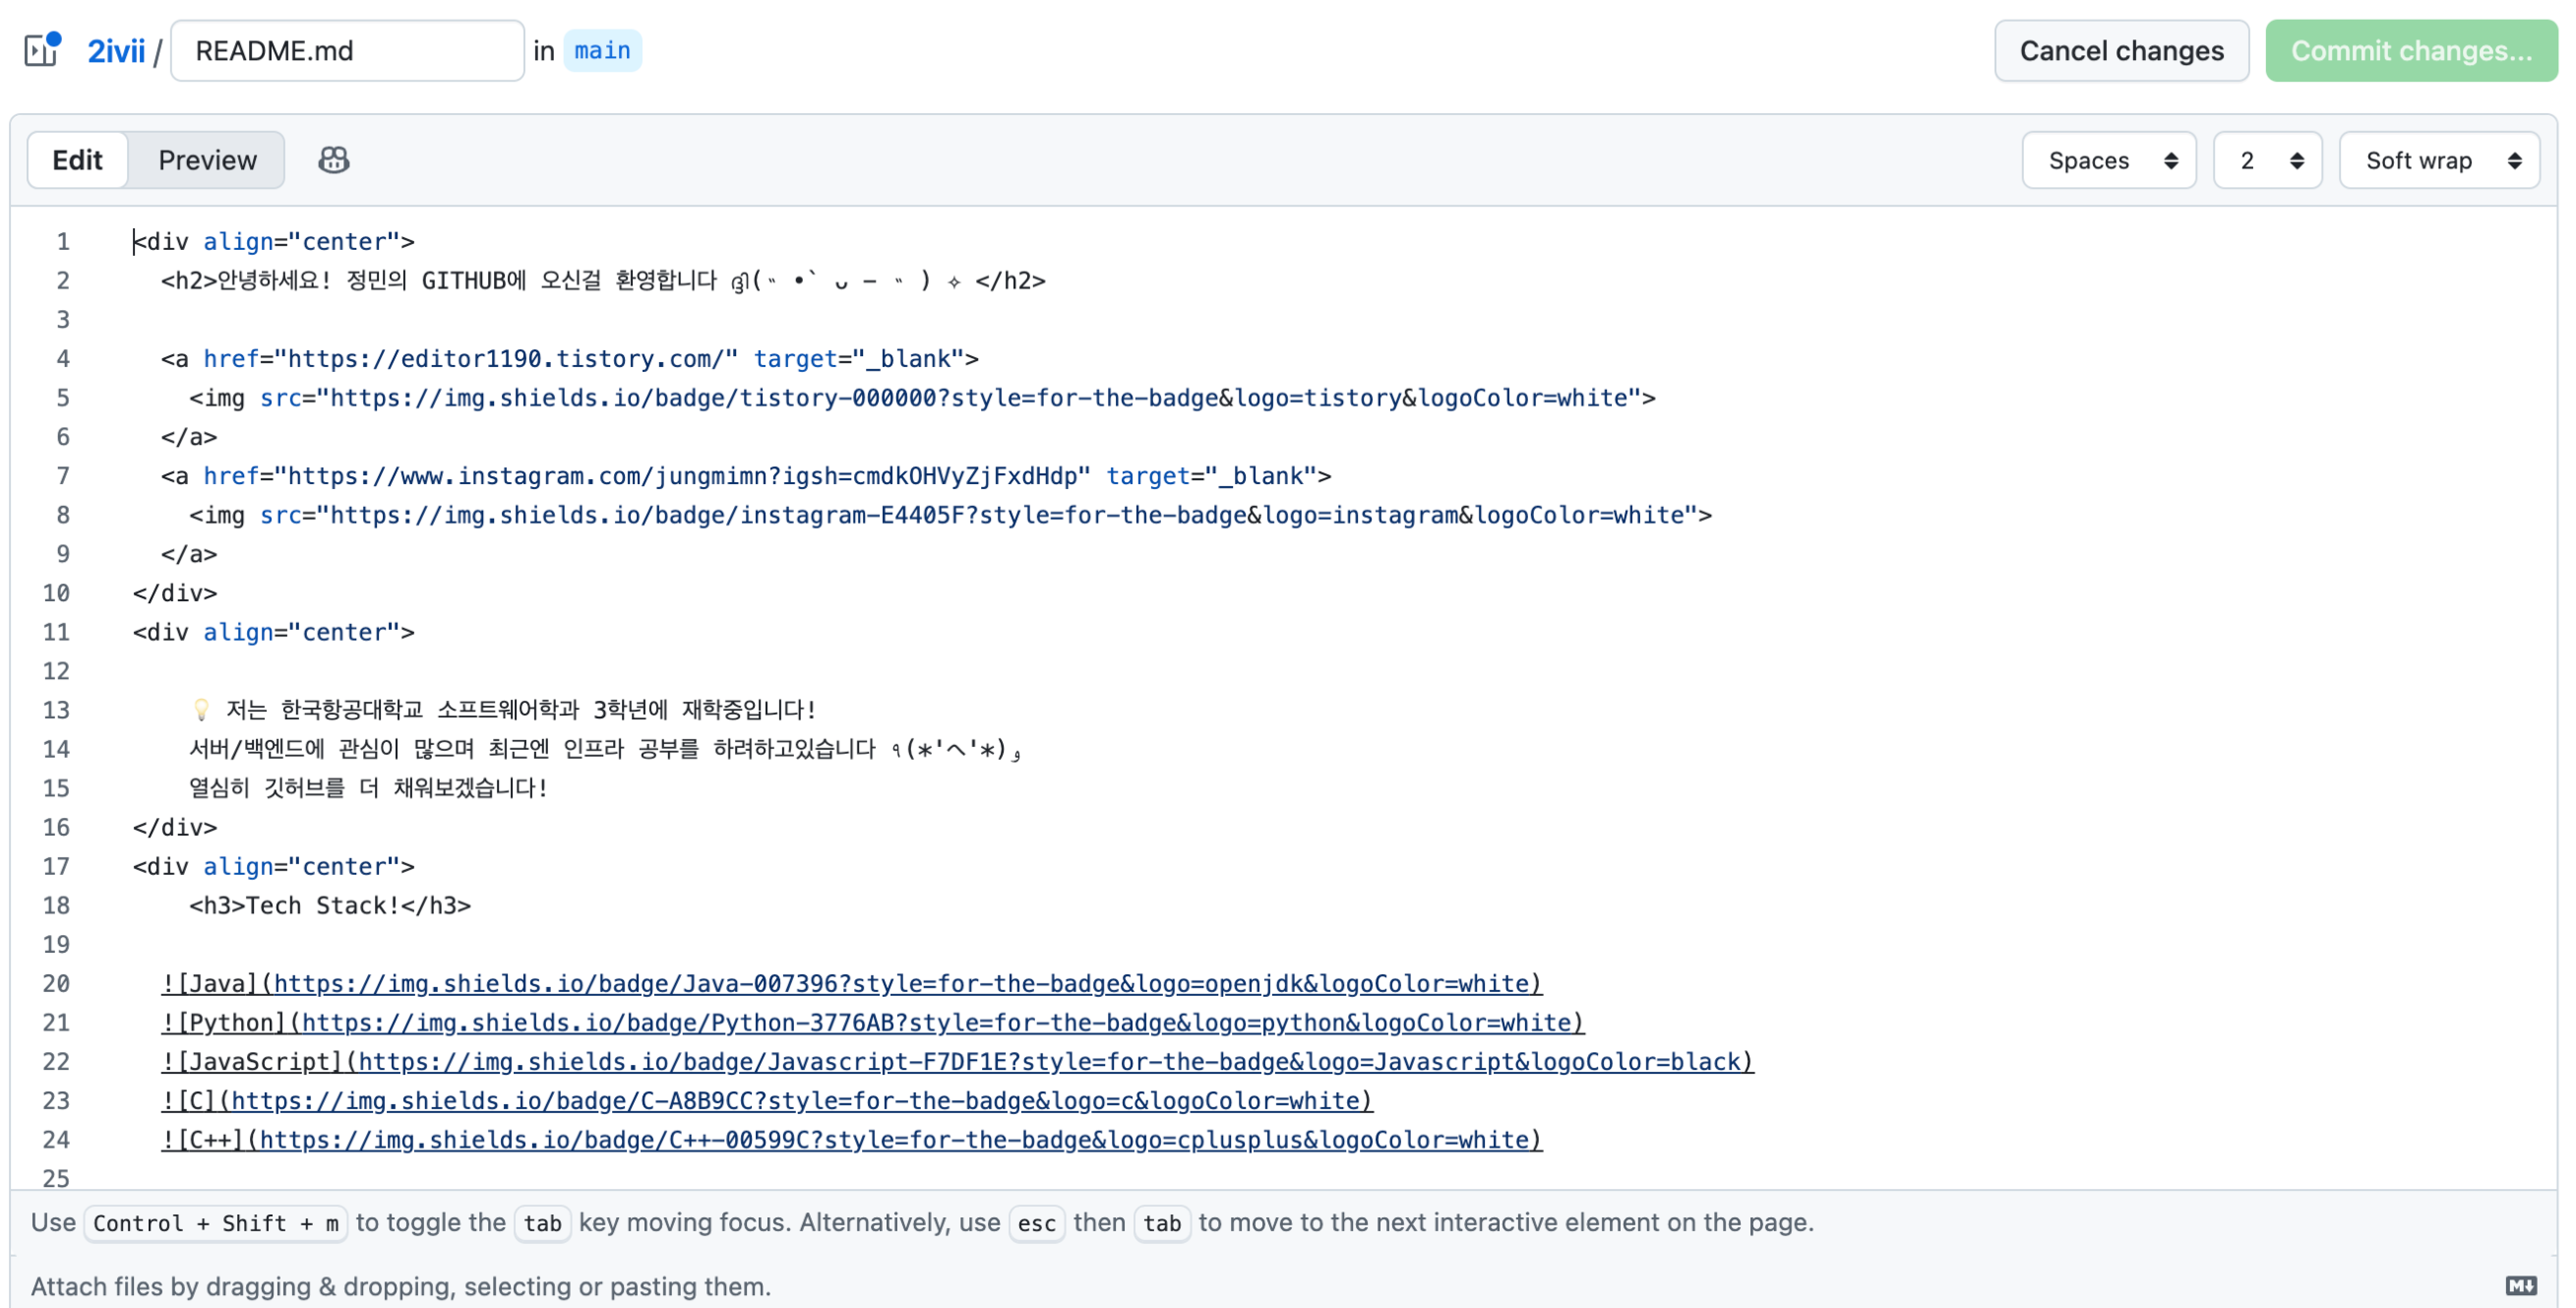
Task: Open the indent size 2 dropdown
Action: [x=2267, y=160]
